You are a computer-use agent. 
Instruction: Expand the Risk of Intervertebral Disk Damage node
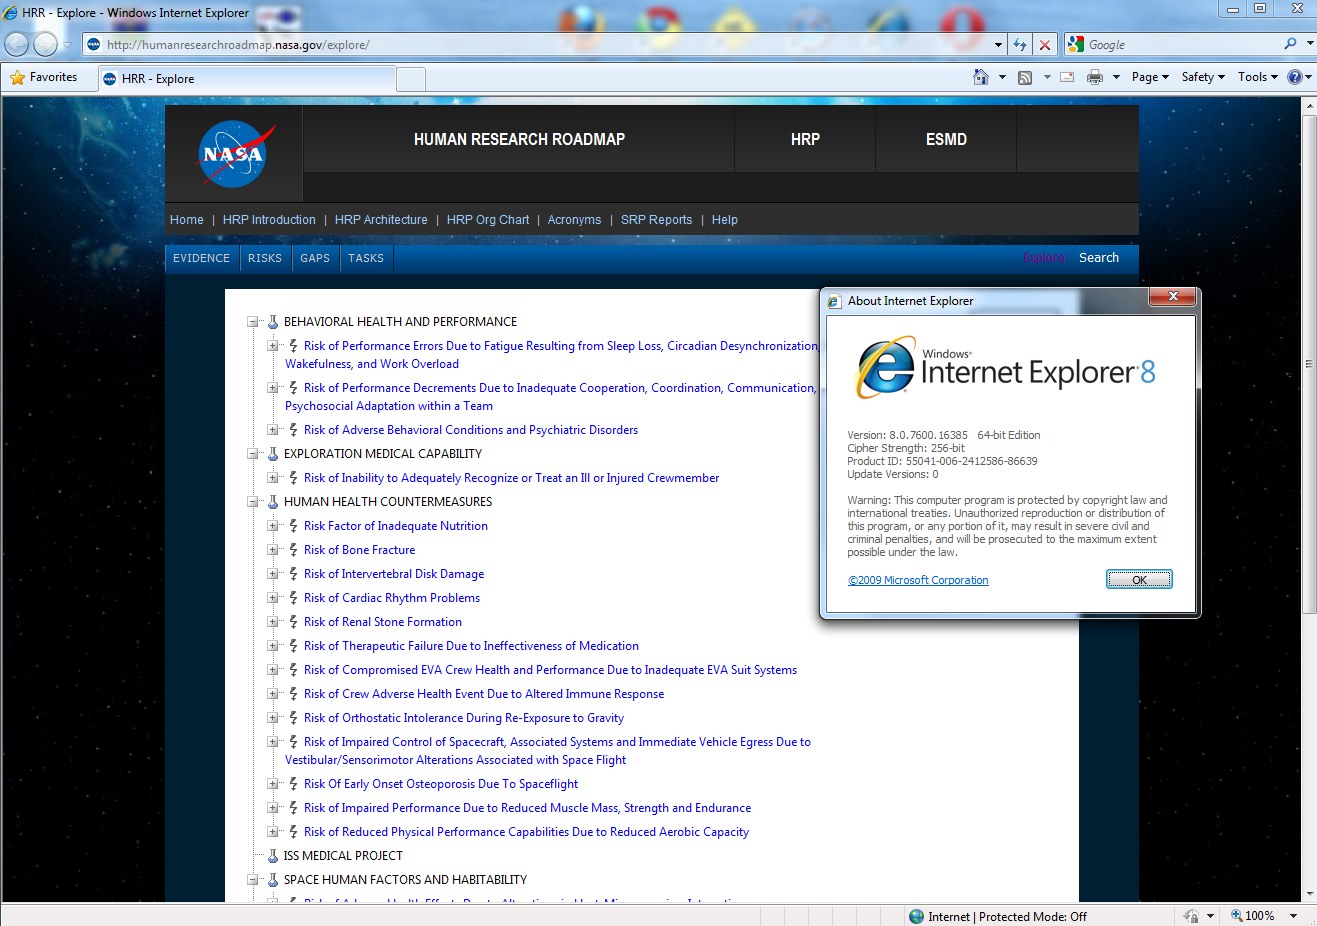[273, 574]
